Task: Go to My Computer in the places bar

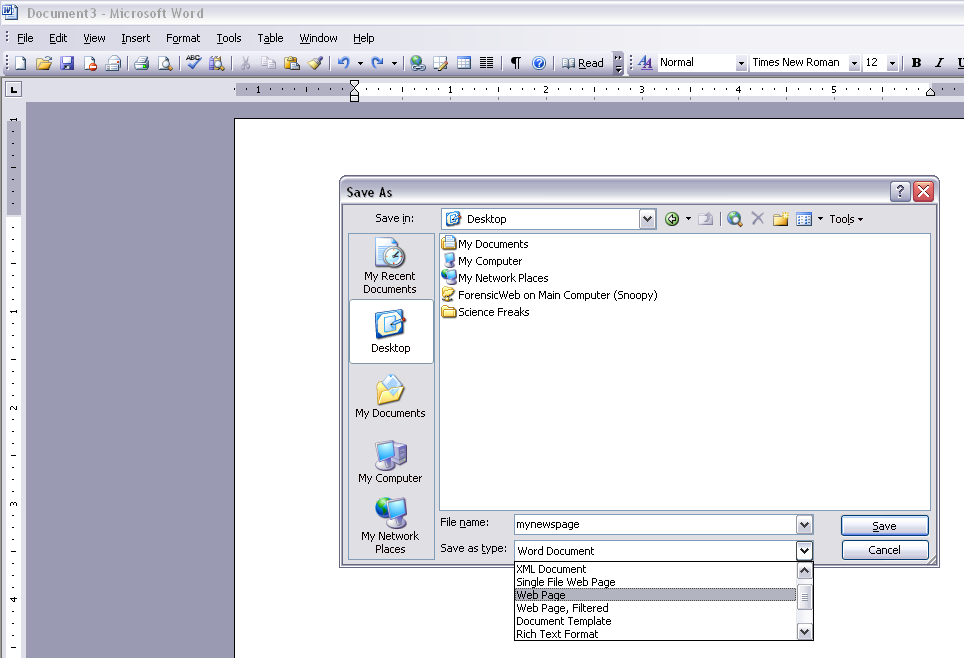Action: click(x=391, y=461)
